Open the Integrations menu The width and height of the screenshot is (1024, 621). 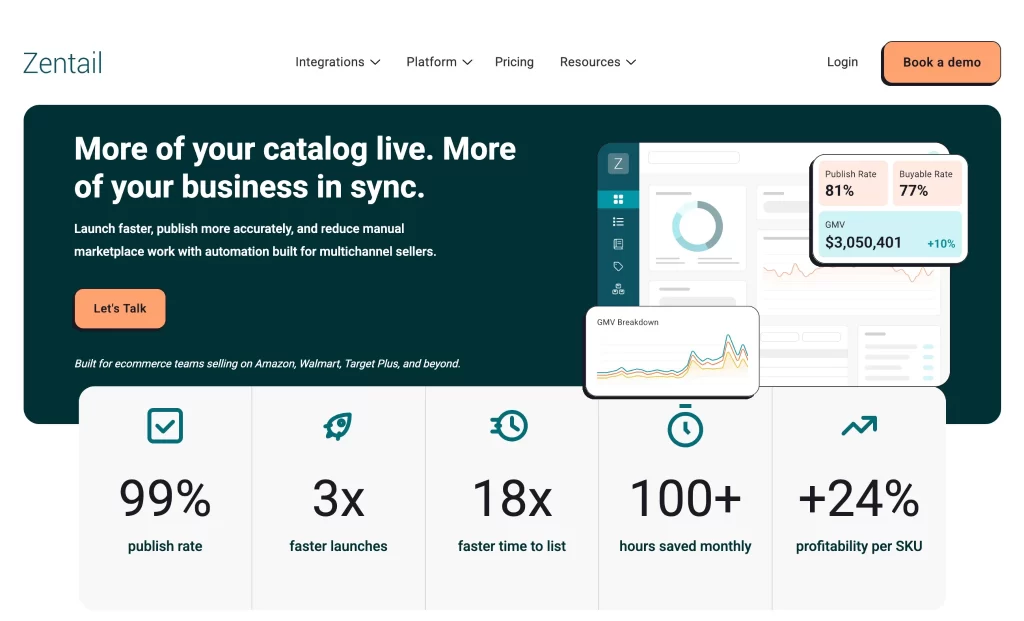[x=337, y=62]
